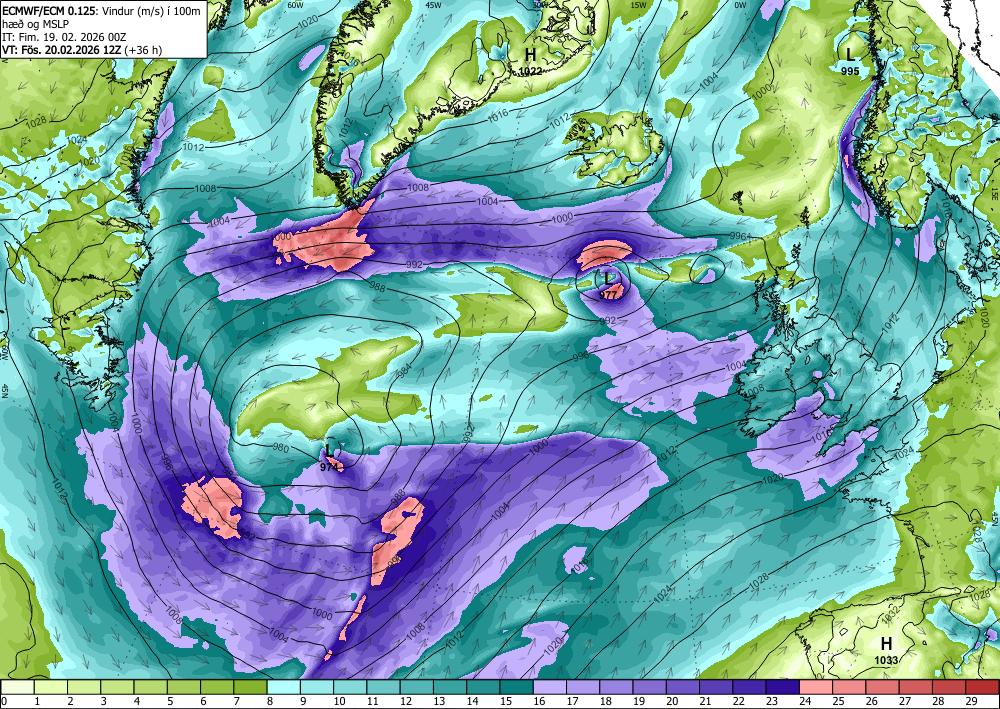Click the VT: Fös. 20.02.2026 12Z line
Image resolution: width=1000 pixels, height=709 pixels.
coord(82,50)
